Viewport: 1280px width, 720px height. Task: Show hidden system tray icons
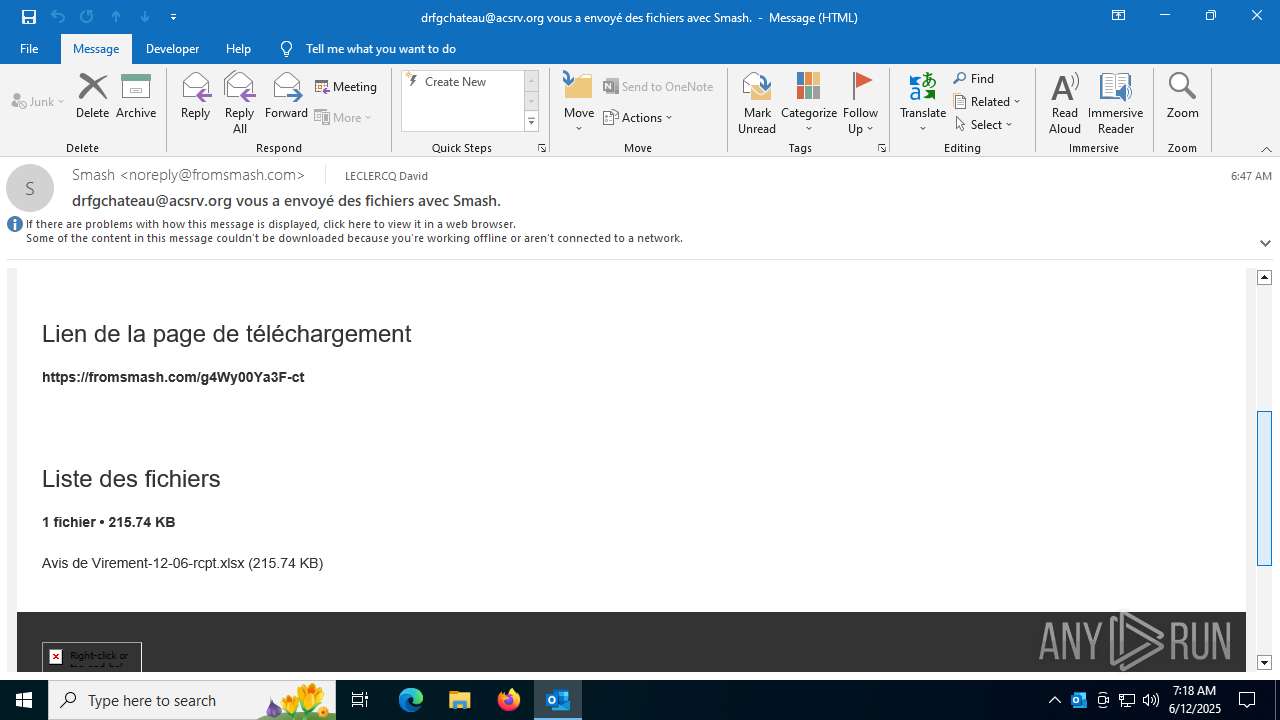pyautogui.click(x=1054, y=700)
